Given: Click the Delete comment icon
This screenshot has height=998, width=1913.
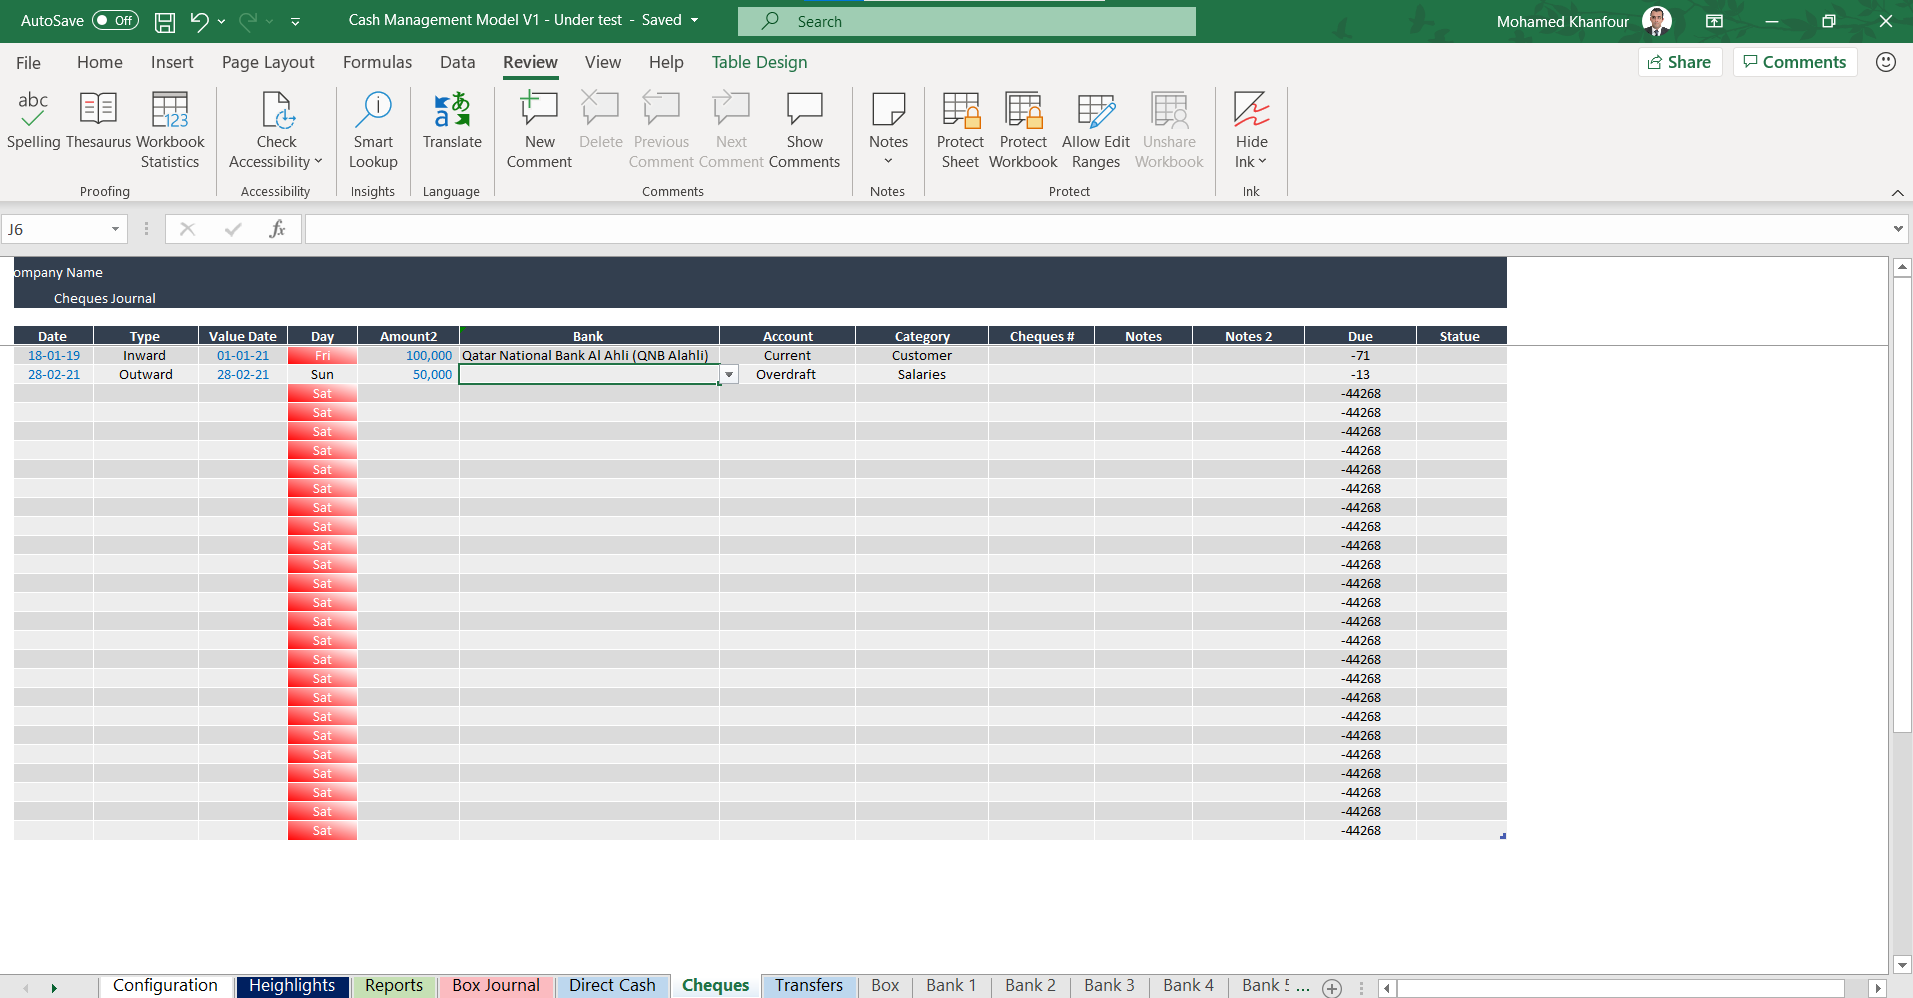Looking at the screenshot, I should pos(600,110).
